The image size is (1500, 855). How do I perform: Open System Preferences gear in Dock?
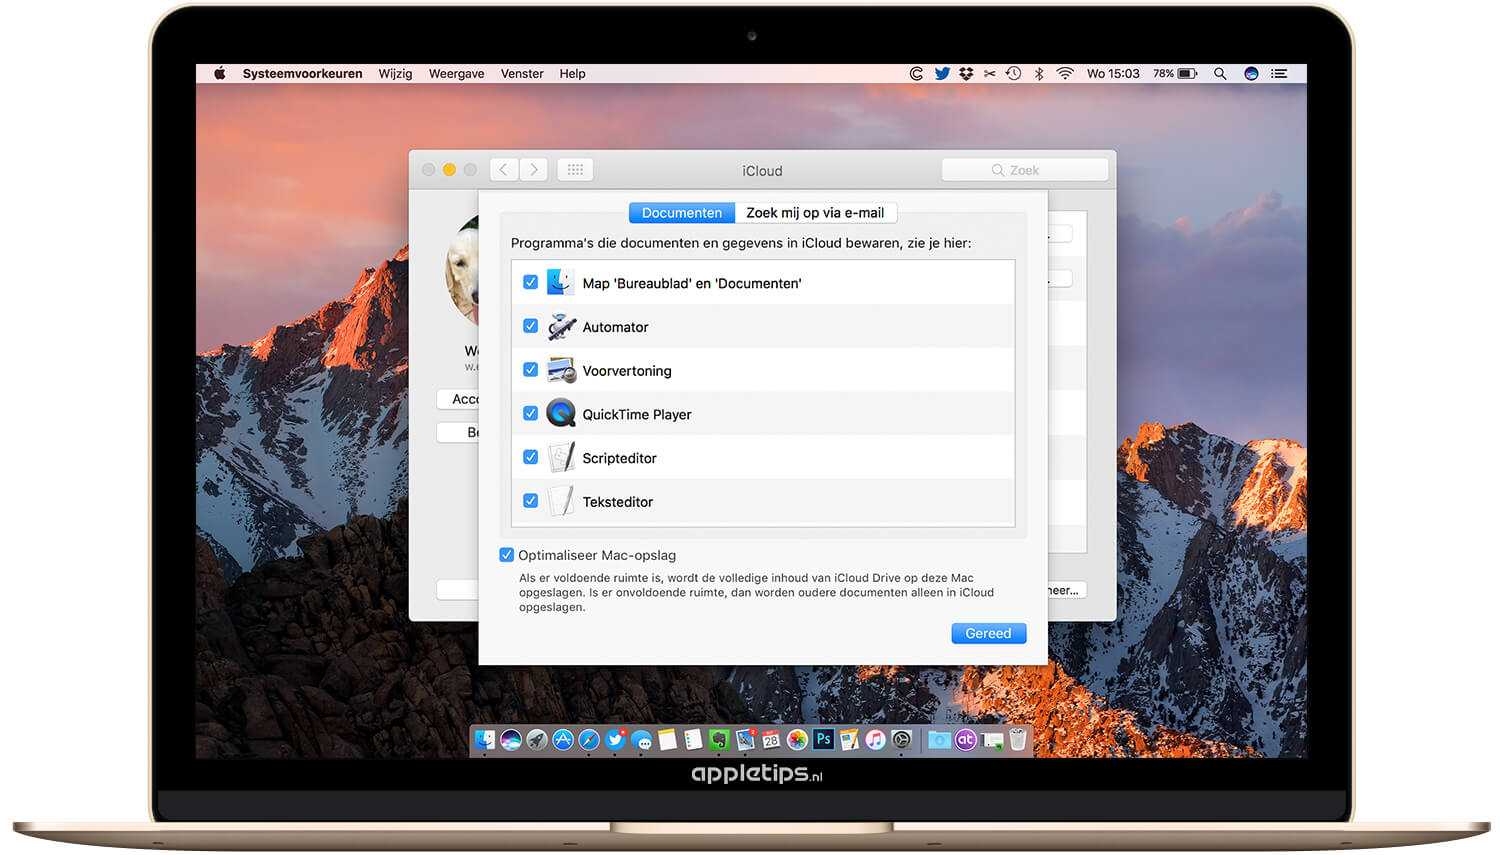902,740
